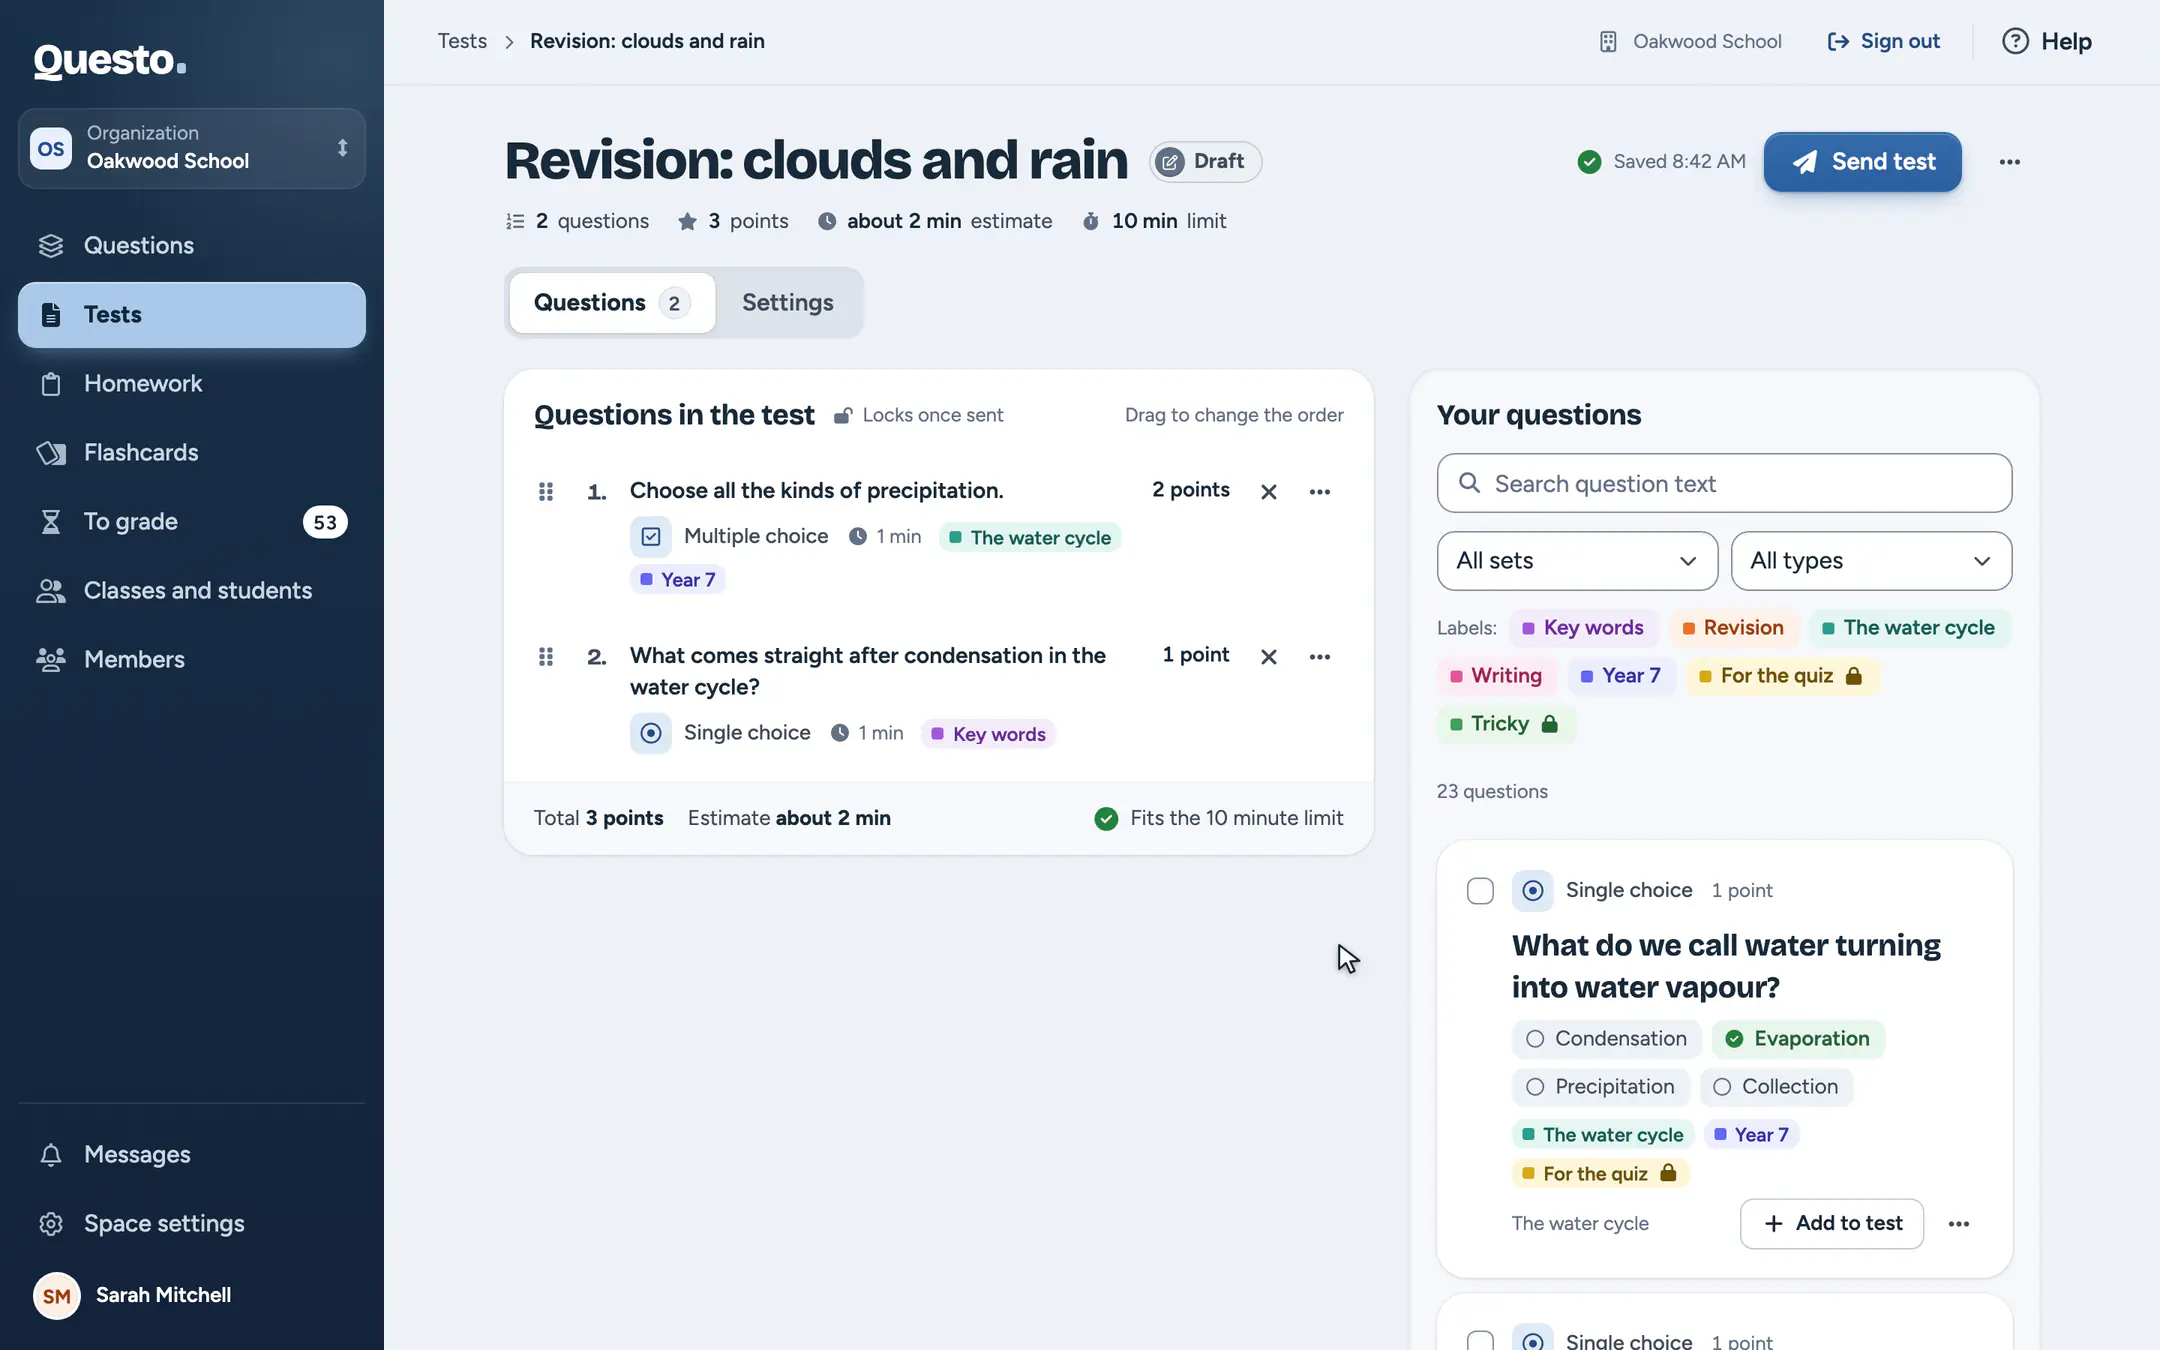Open the test's more options menu
The width and height of the screenshot is (2160, 1350).
tap(2010, 162)
